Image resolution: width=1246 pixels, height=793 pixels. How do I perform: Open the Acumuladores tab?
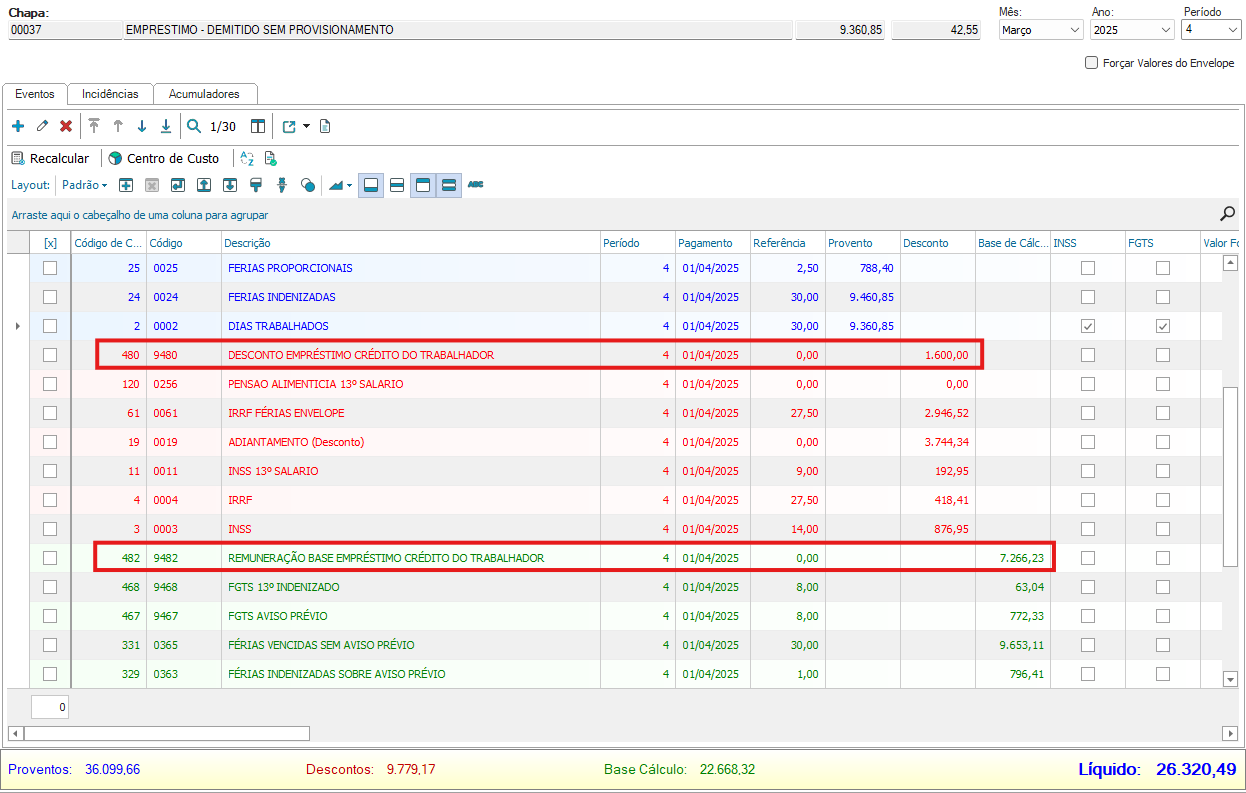coord(204,94)
